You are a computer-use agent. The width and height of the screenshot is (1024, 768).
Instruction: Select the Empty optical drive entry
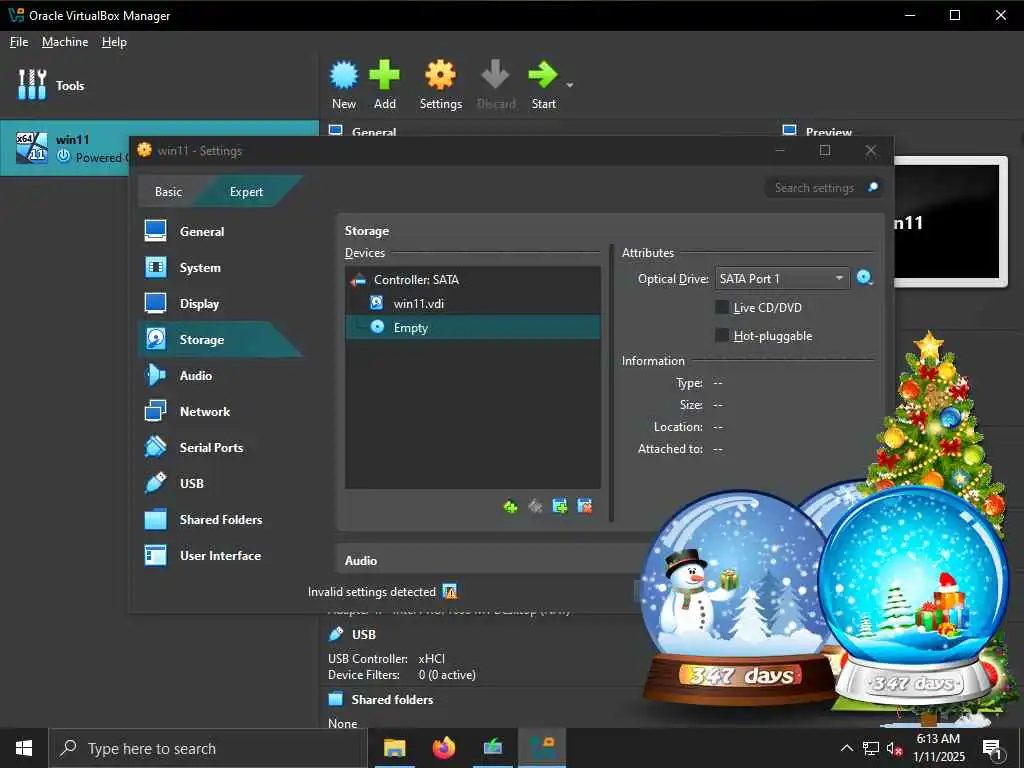pyautogui.click(x=473, y=327)
